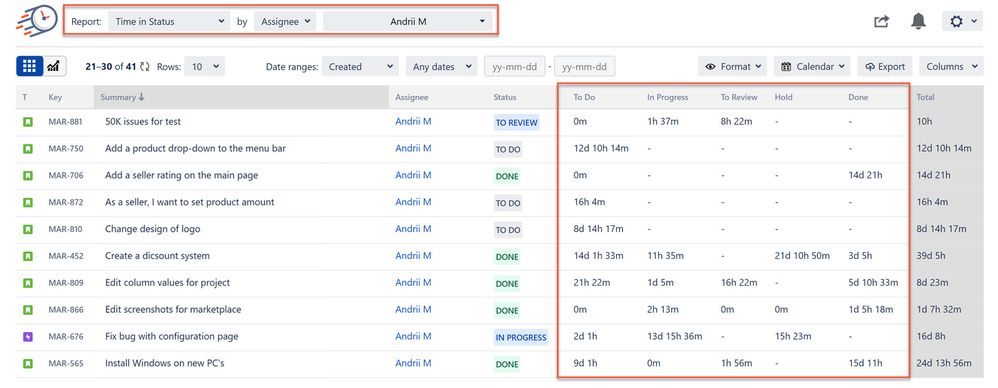Viewport: 998px width, 388px height.
Task: Switch to grid table view
Action: [x=29, y=66]
